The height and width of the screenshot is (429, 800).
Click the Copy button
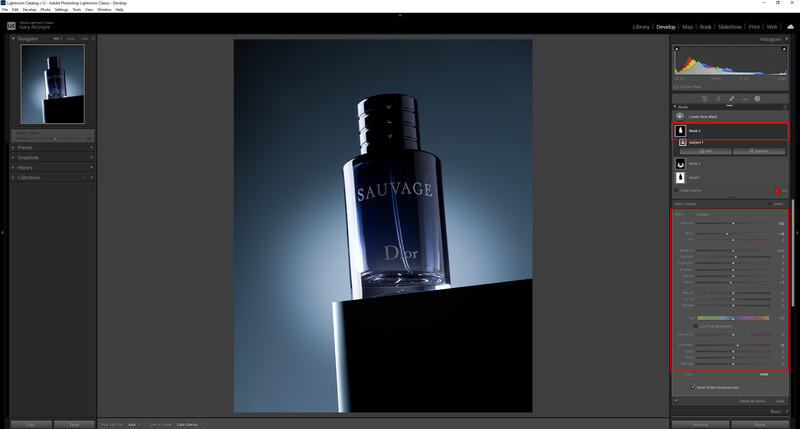(31, 424)
